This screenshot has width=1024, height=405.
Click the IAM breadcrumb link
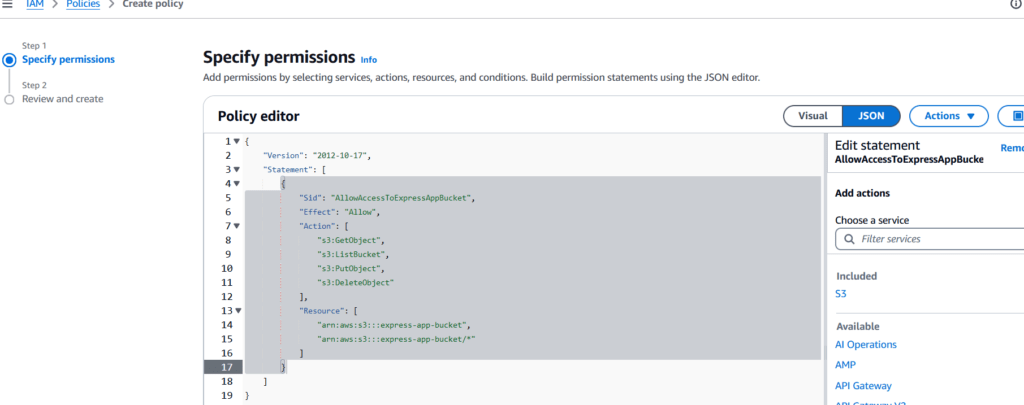pos(35,4)
